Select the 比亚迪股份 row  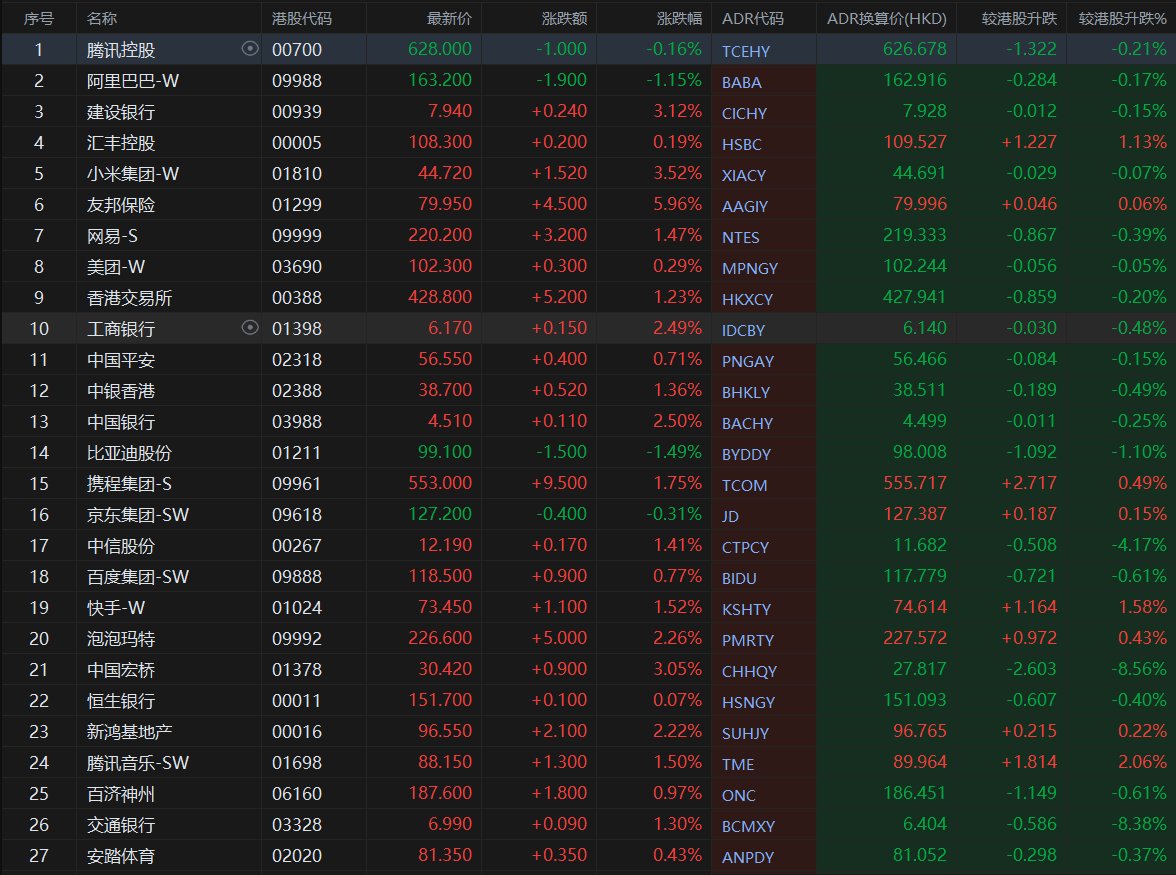tap(128, 453)
